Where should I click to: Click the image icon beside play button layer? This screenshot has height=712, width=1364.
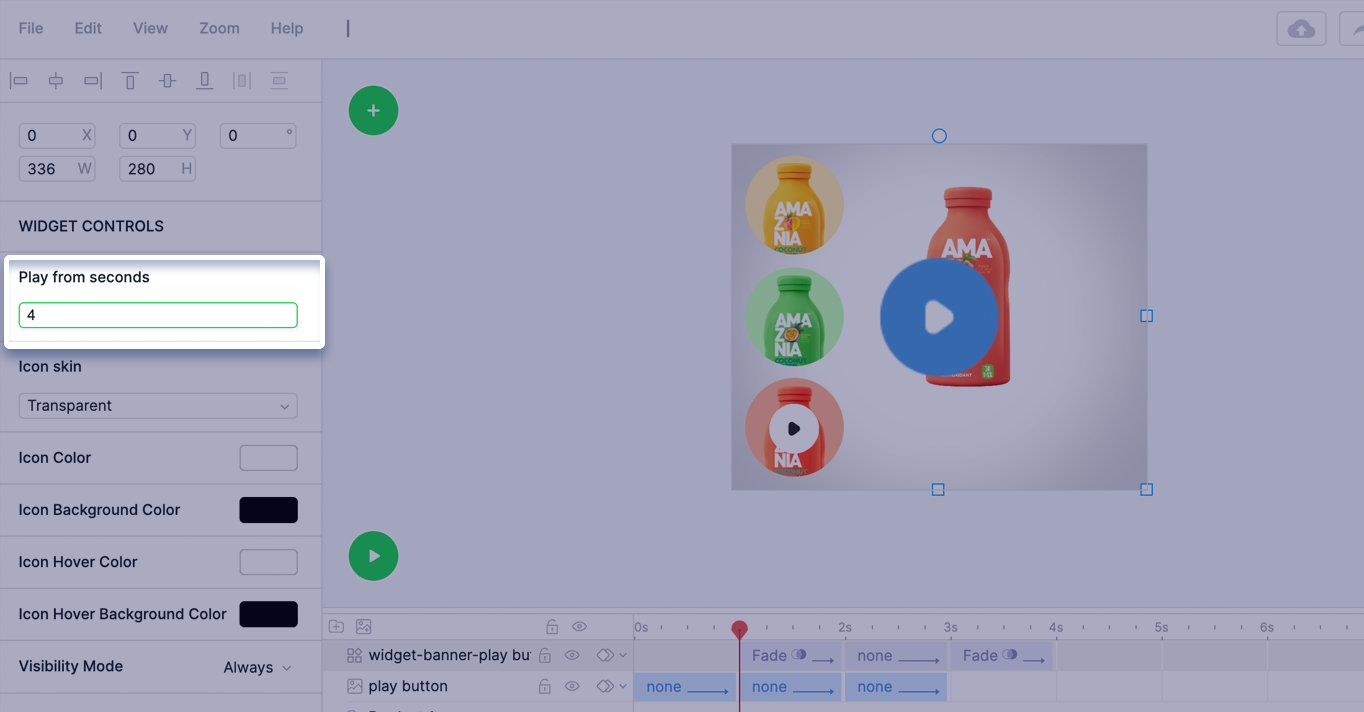click(x=354, y=687)
